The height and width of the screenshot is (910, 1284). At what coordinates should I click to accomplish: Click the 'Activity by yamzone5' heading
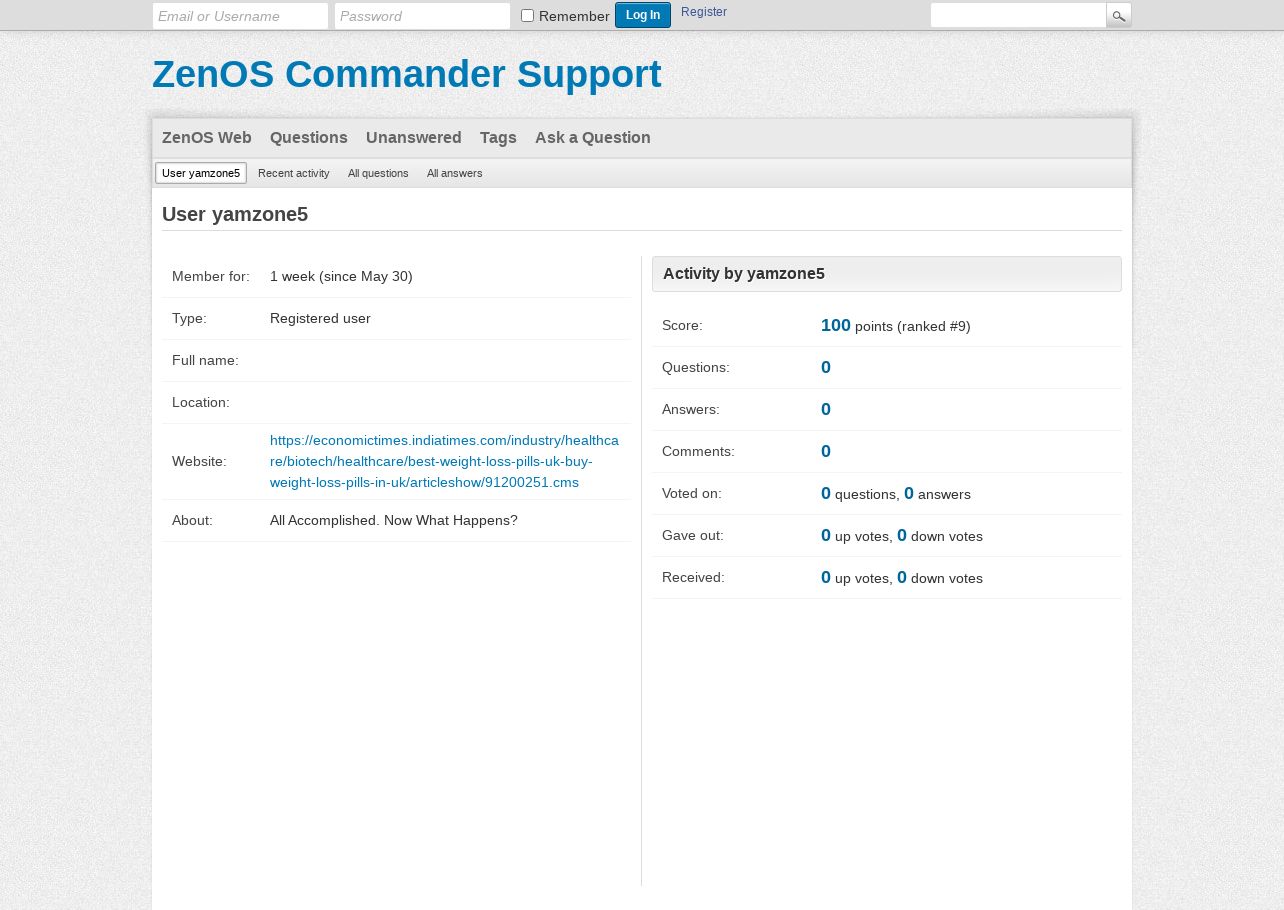point(744,274)
